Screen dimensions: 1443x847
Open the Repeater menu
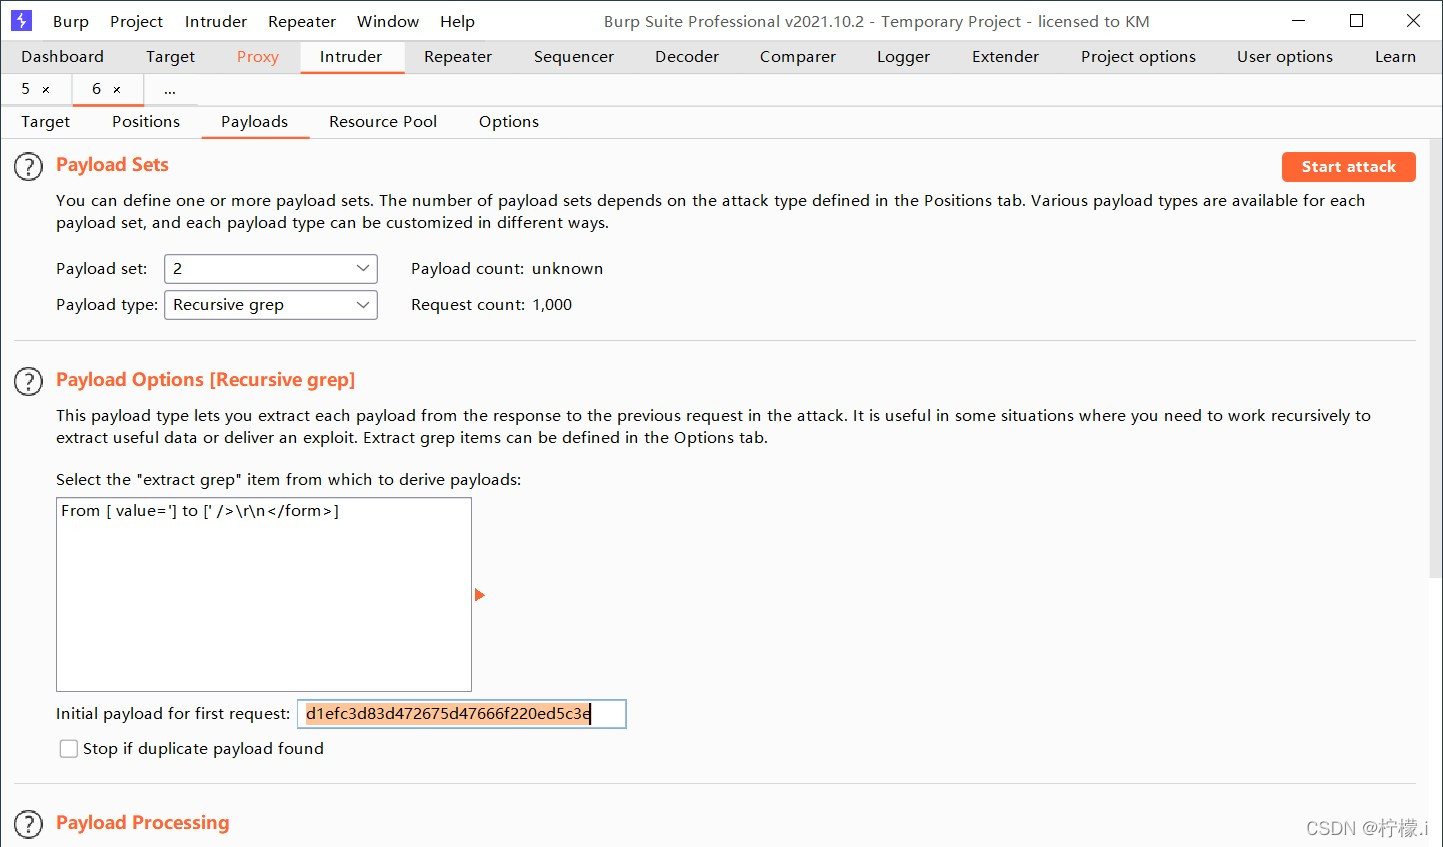(x=302, y=21)
